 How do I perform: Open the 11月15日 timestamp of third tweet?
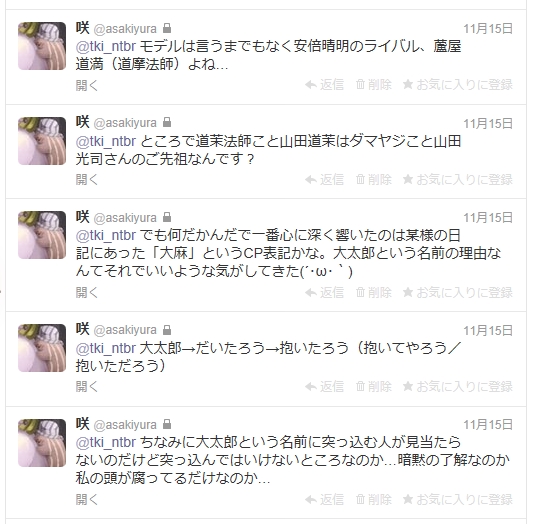488,217
